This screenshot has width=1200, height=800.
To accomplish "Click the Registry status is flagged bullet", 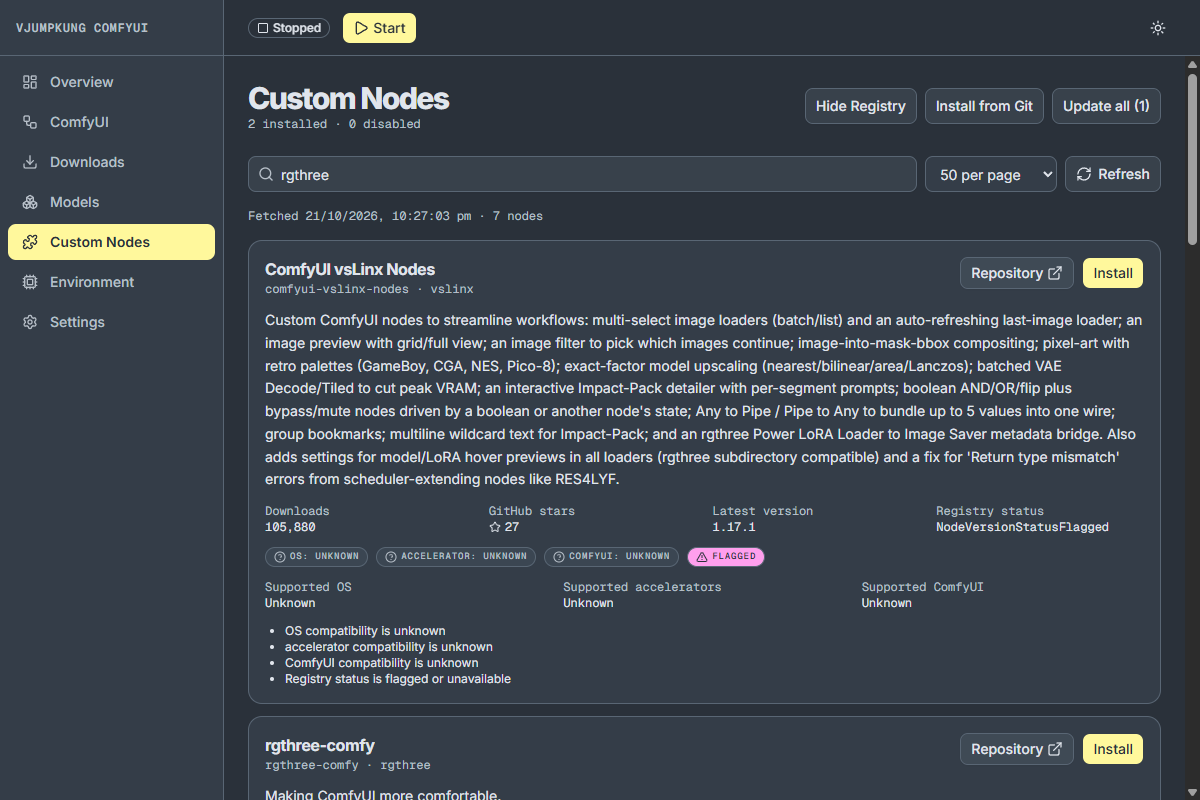I will [398, 679].
